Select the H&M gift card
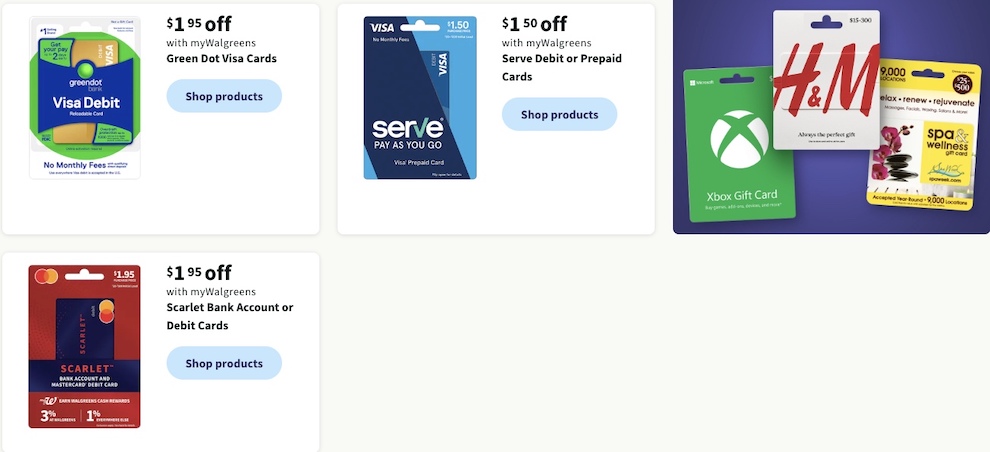 [826, 80]
